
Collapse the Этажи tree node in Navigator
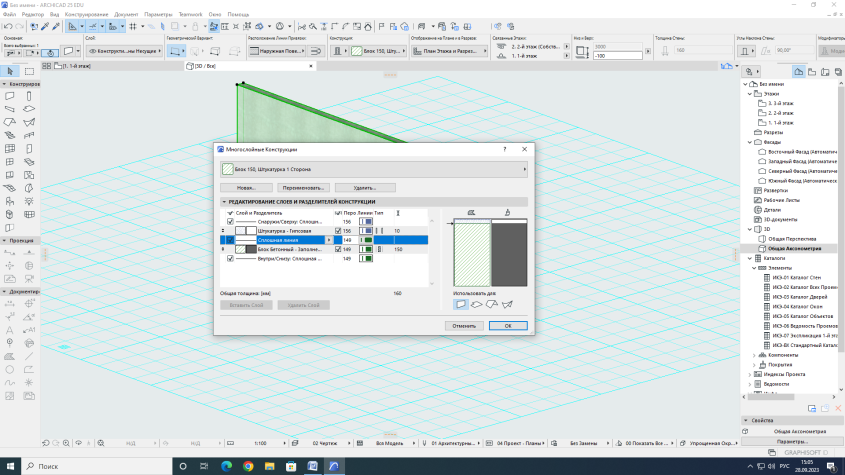pos(750,94)
